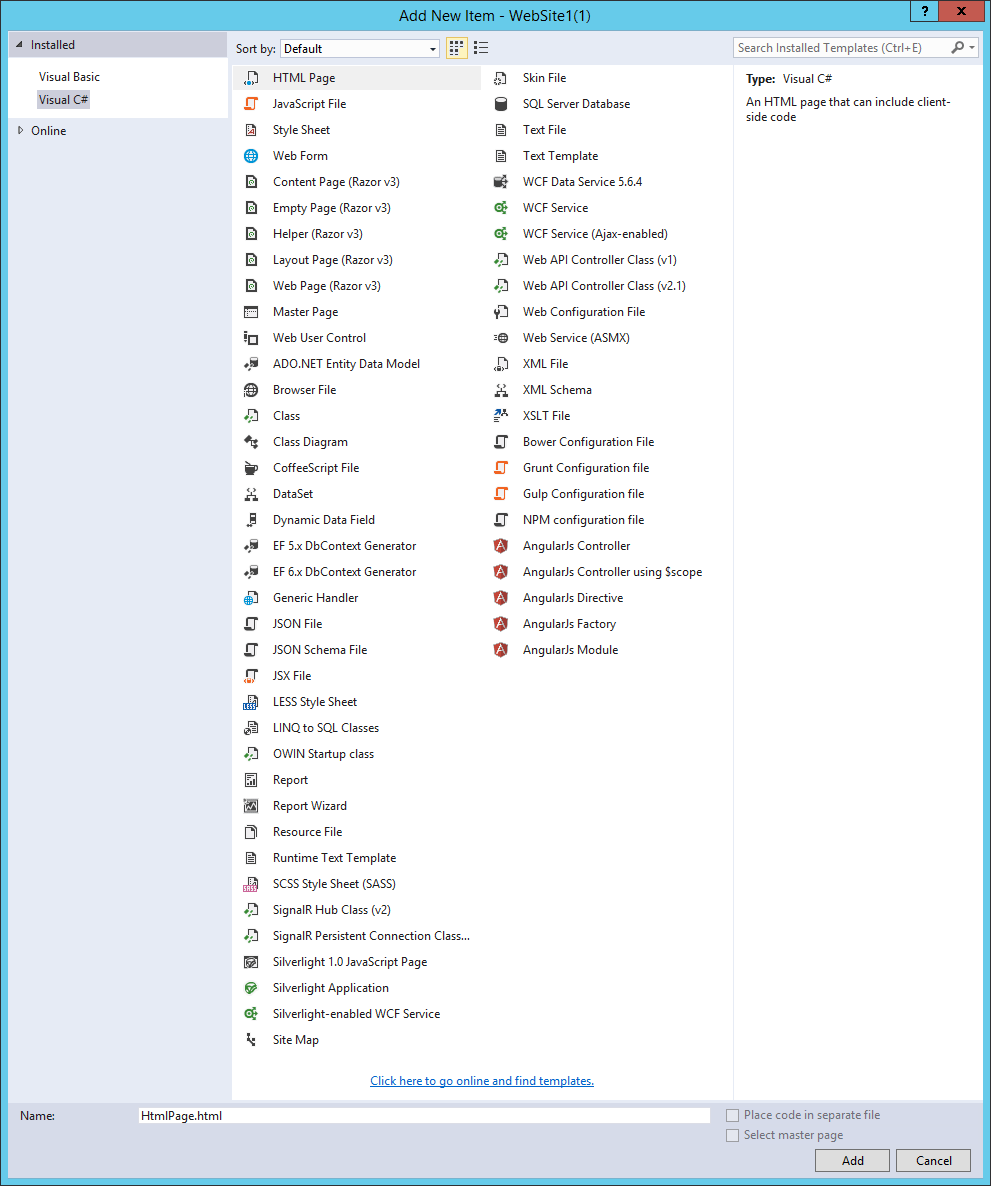Select the SQL Server Database icon
Screen dimensions: 991x1186
point(501,104)
